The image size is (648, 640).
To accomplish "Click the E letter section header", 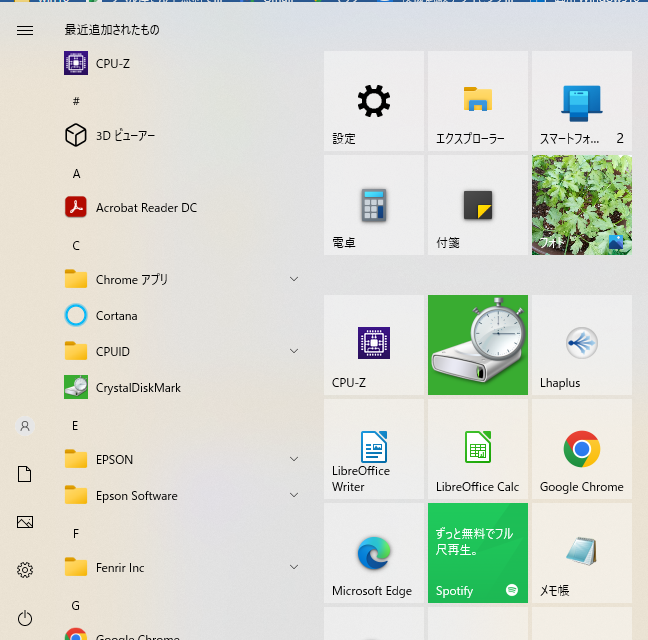I will (75, 426).
